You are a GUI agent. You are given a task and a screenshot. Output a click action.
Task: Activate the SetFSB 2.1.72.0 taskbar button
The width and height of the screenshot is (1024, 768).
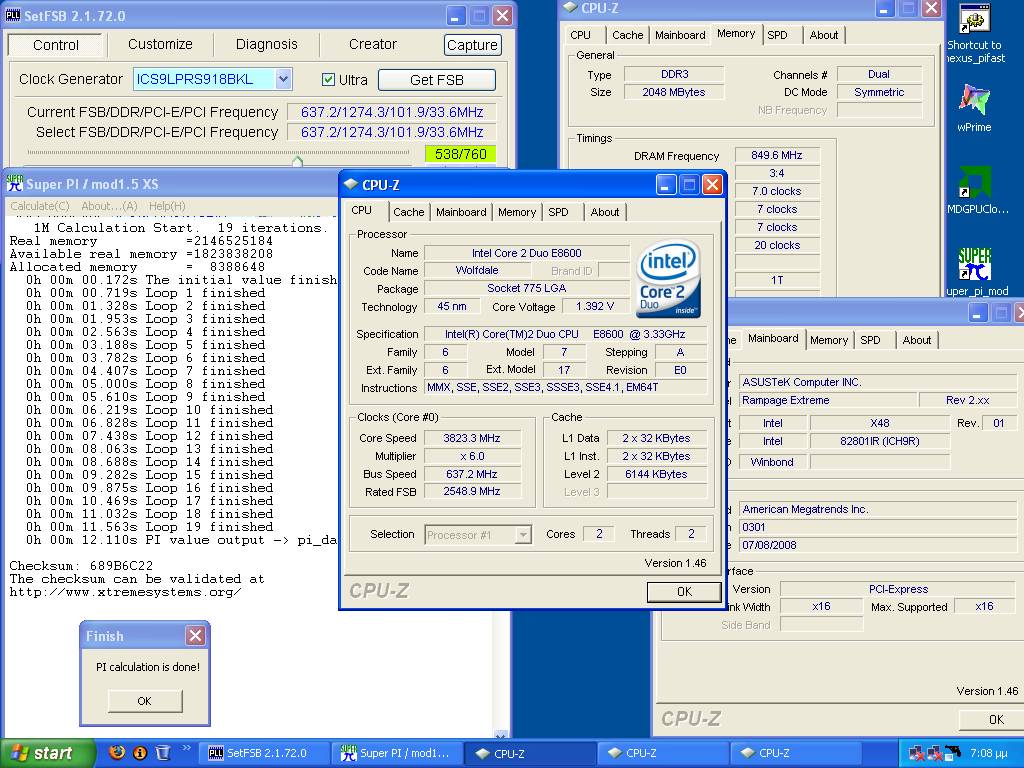pyautogui.click(x=264, y=753)
